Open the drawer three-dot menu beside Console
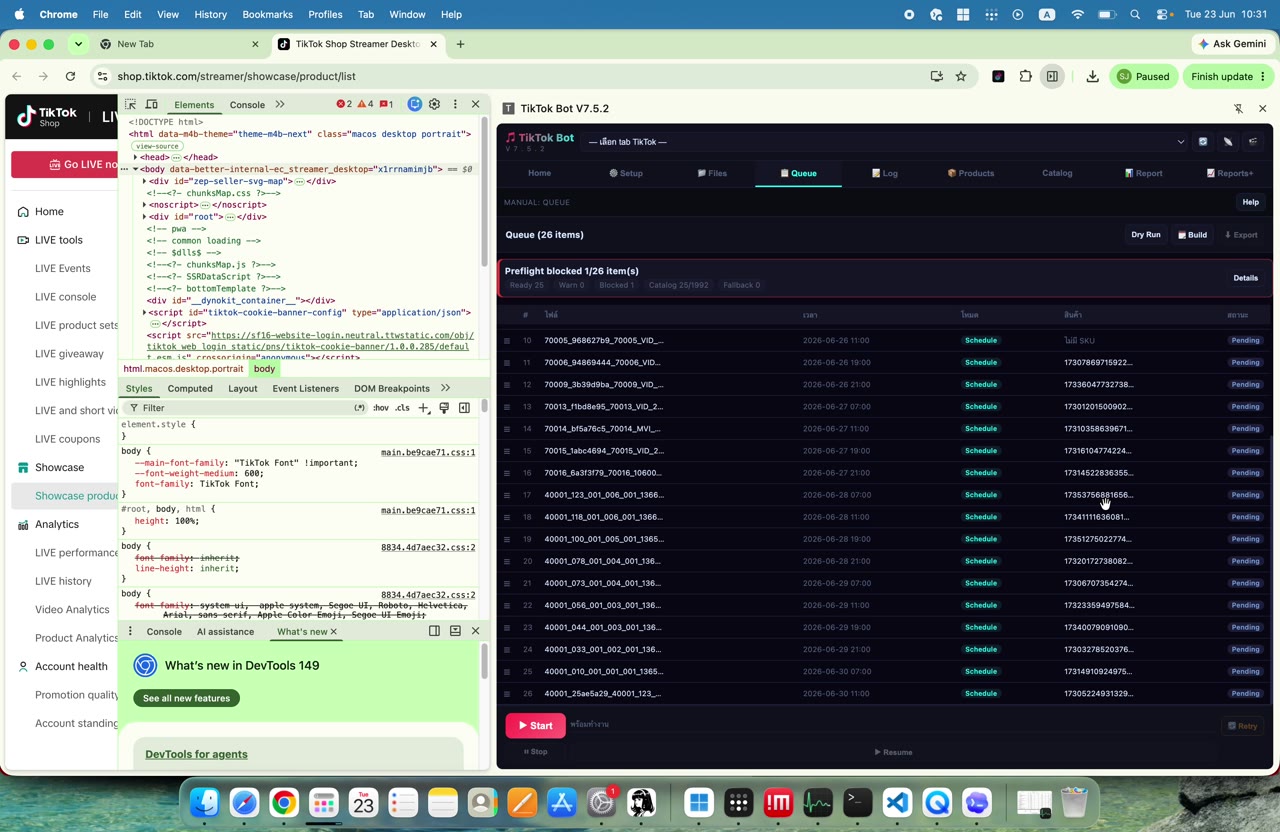Image resolution: width=1280 pixels, height=832 pixels. tap(130, 631)
